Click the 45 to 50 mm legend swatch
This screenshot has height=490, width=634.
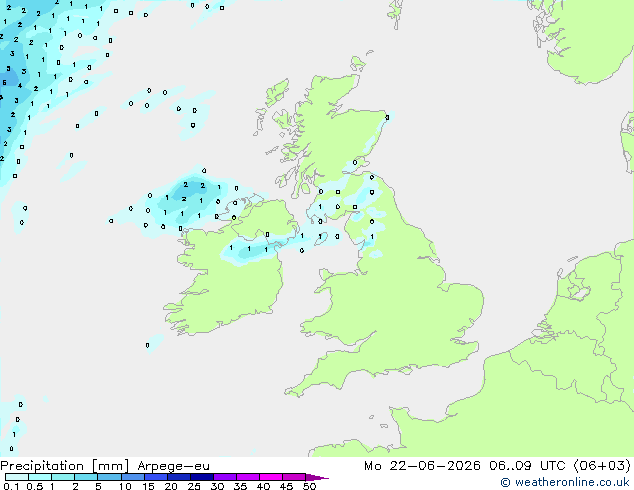294,477
